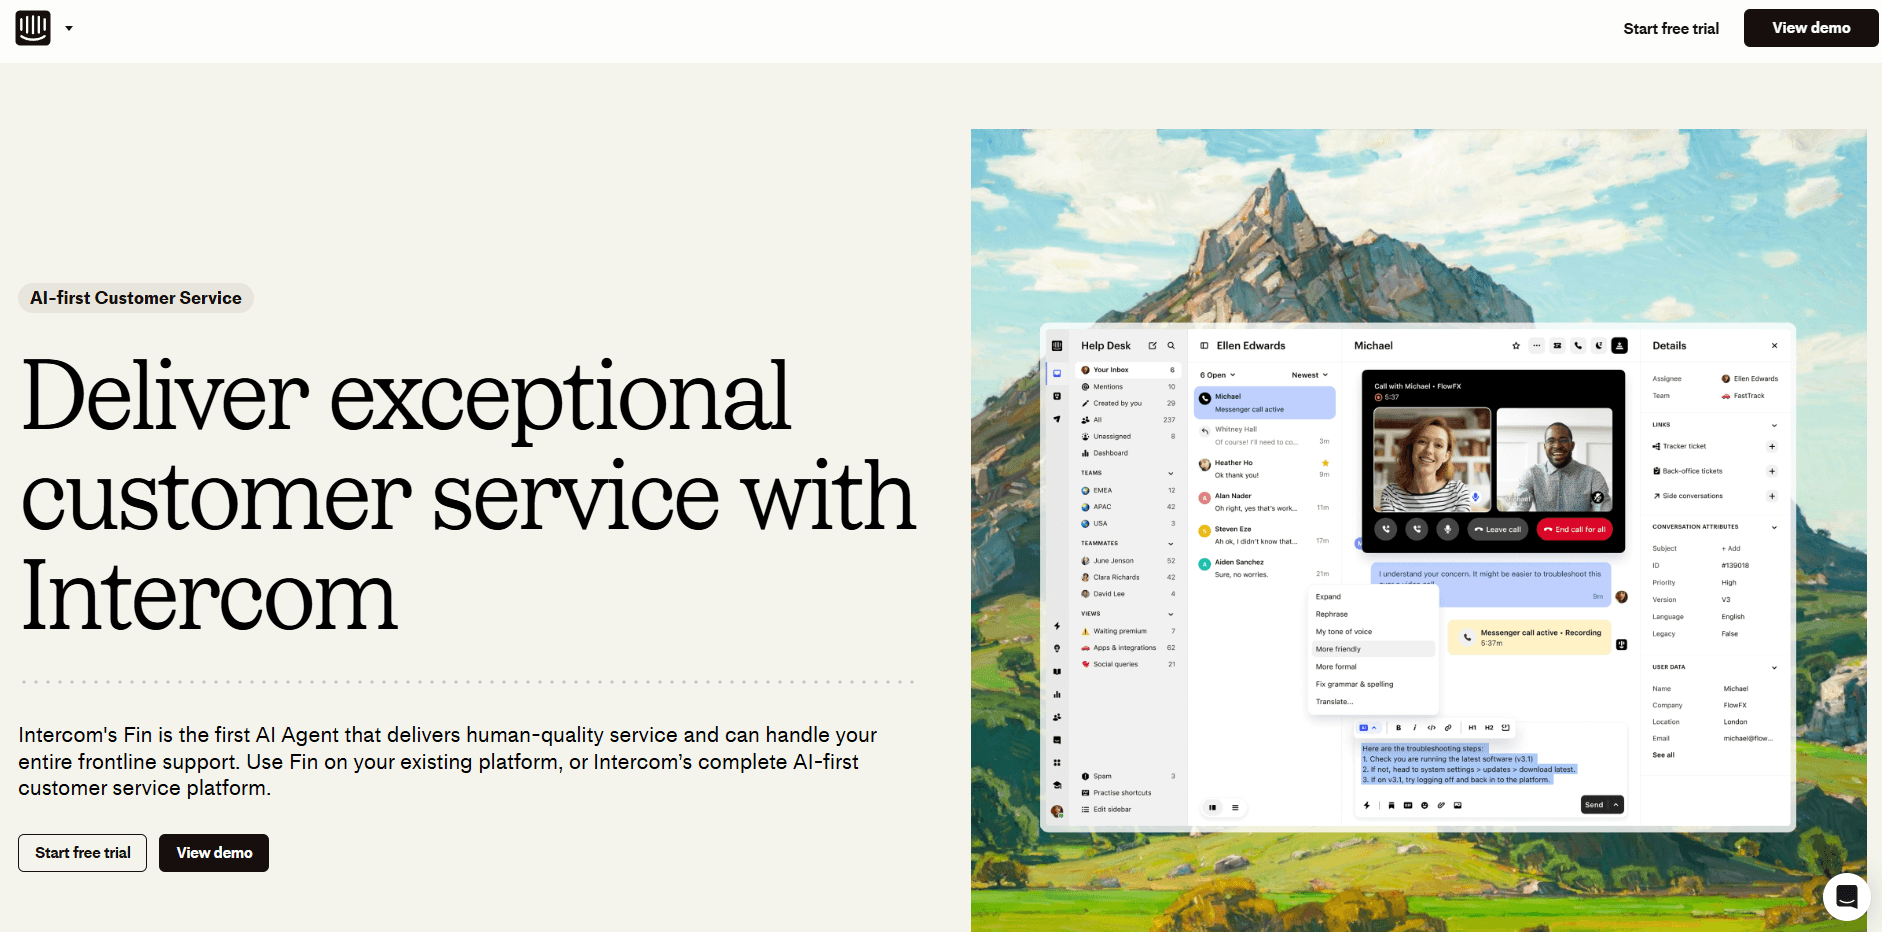Apply H1 heading in the composer toolbar
Screen dimensions: 1882x932
(1472, 728)
